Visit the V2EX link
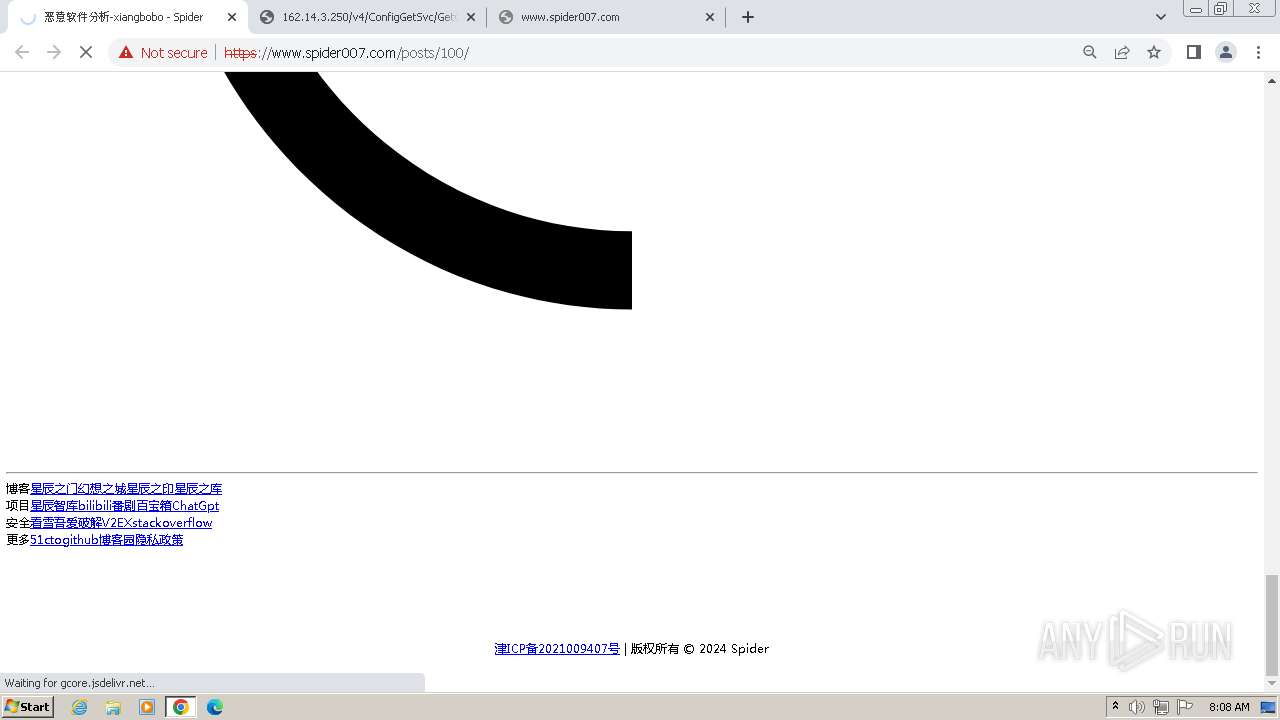Viewport: 1280px width, 720px height. coord(116,523)
